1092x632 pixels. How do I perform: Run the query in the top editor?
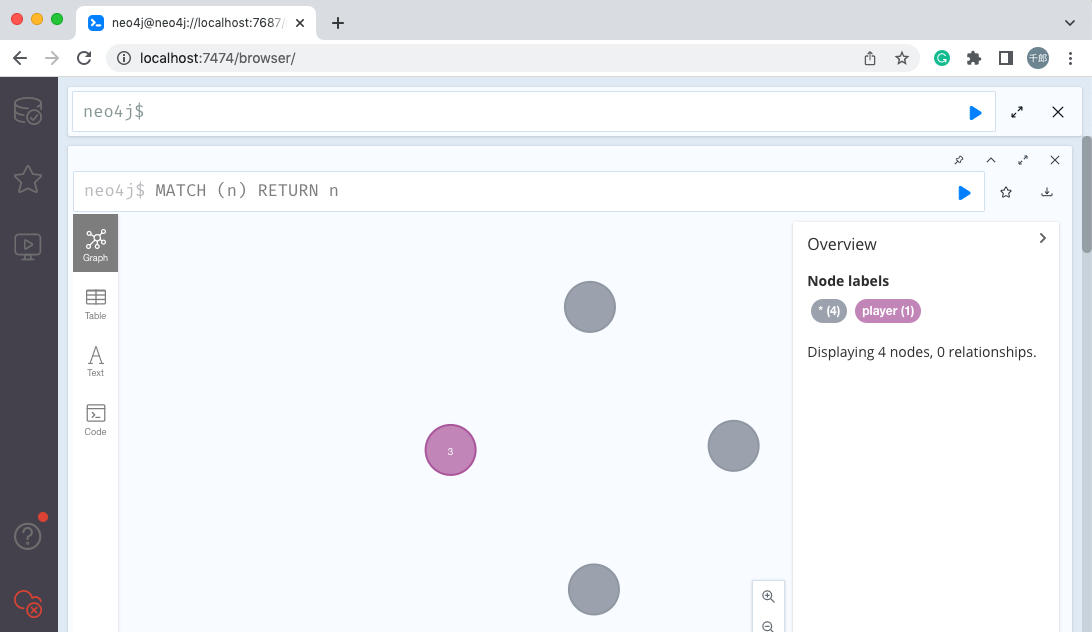point(975,112)
